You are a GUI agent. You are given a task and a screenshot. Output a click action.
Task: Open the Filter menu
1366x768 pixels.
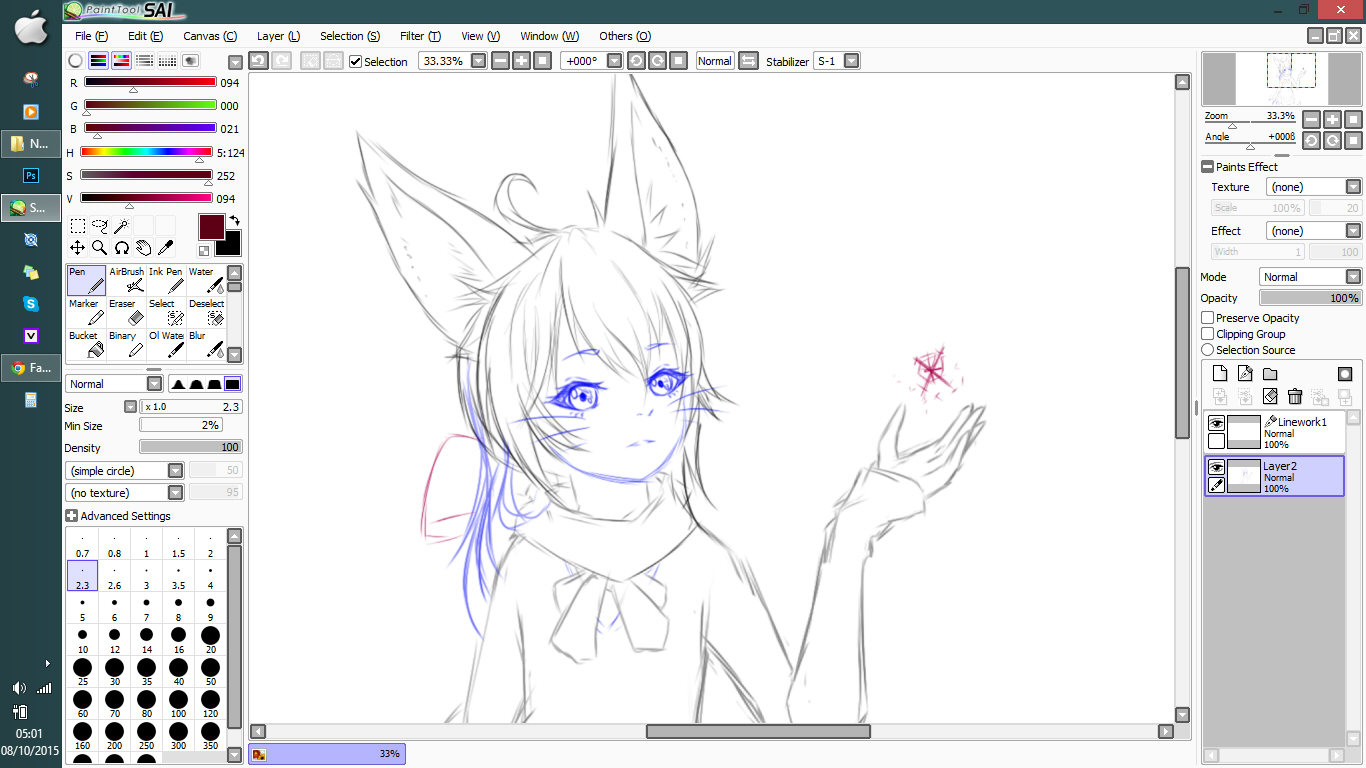420,36
